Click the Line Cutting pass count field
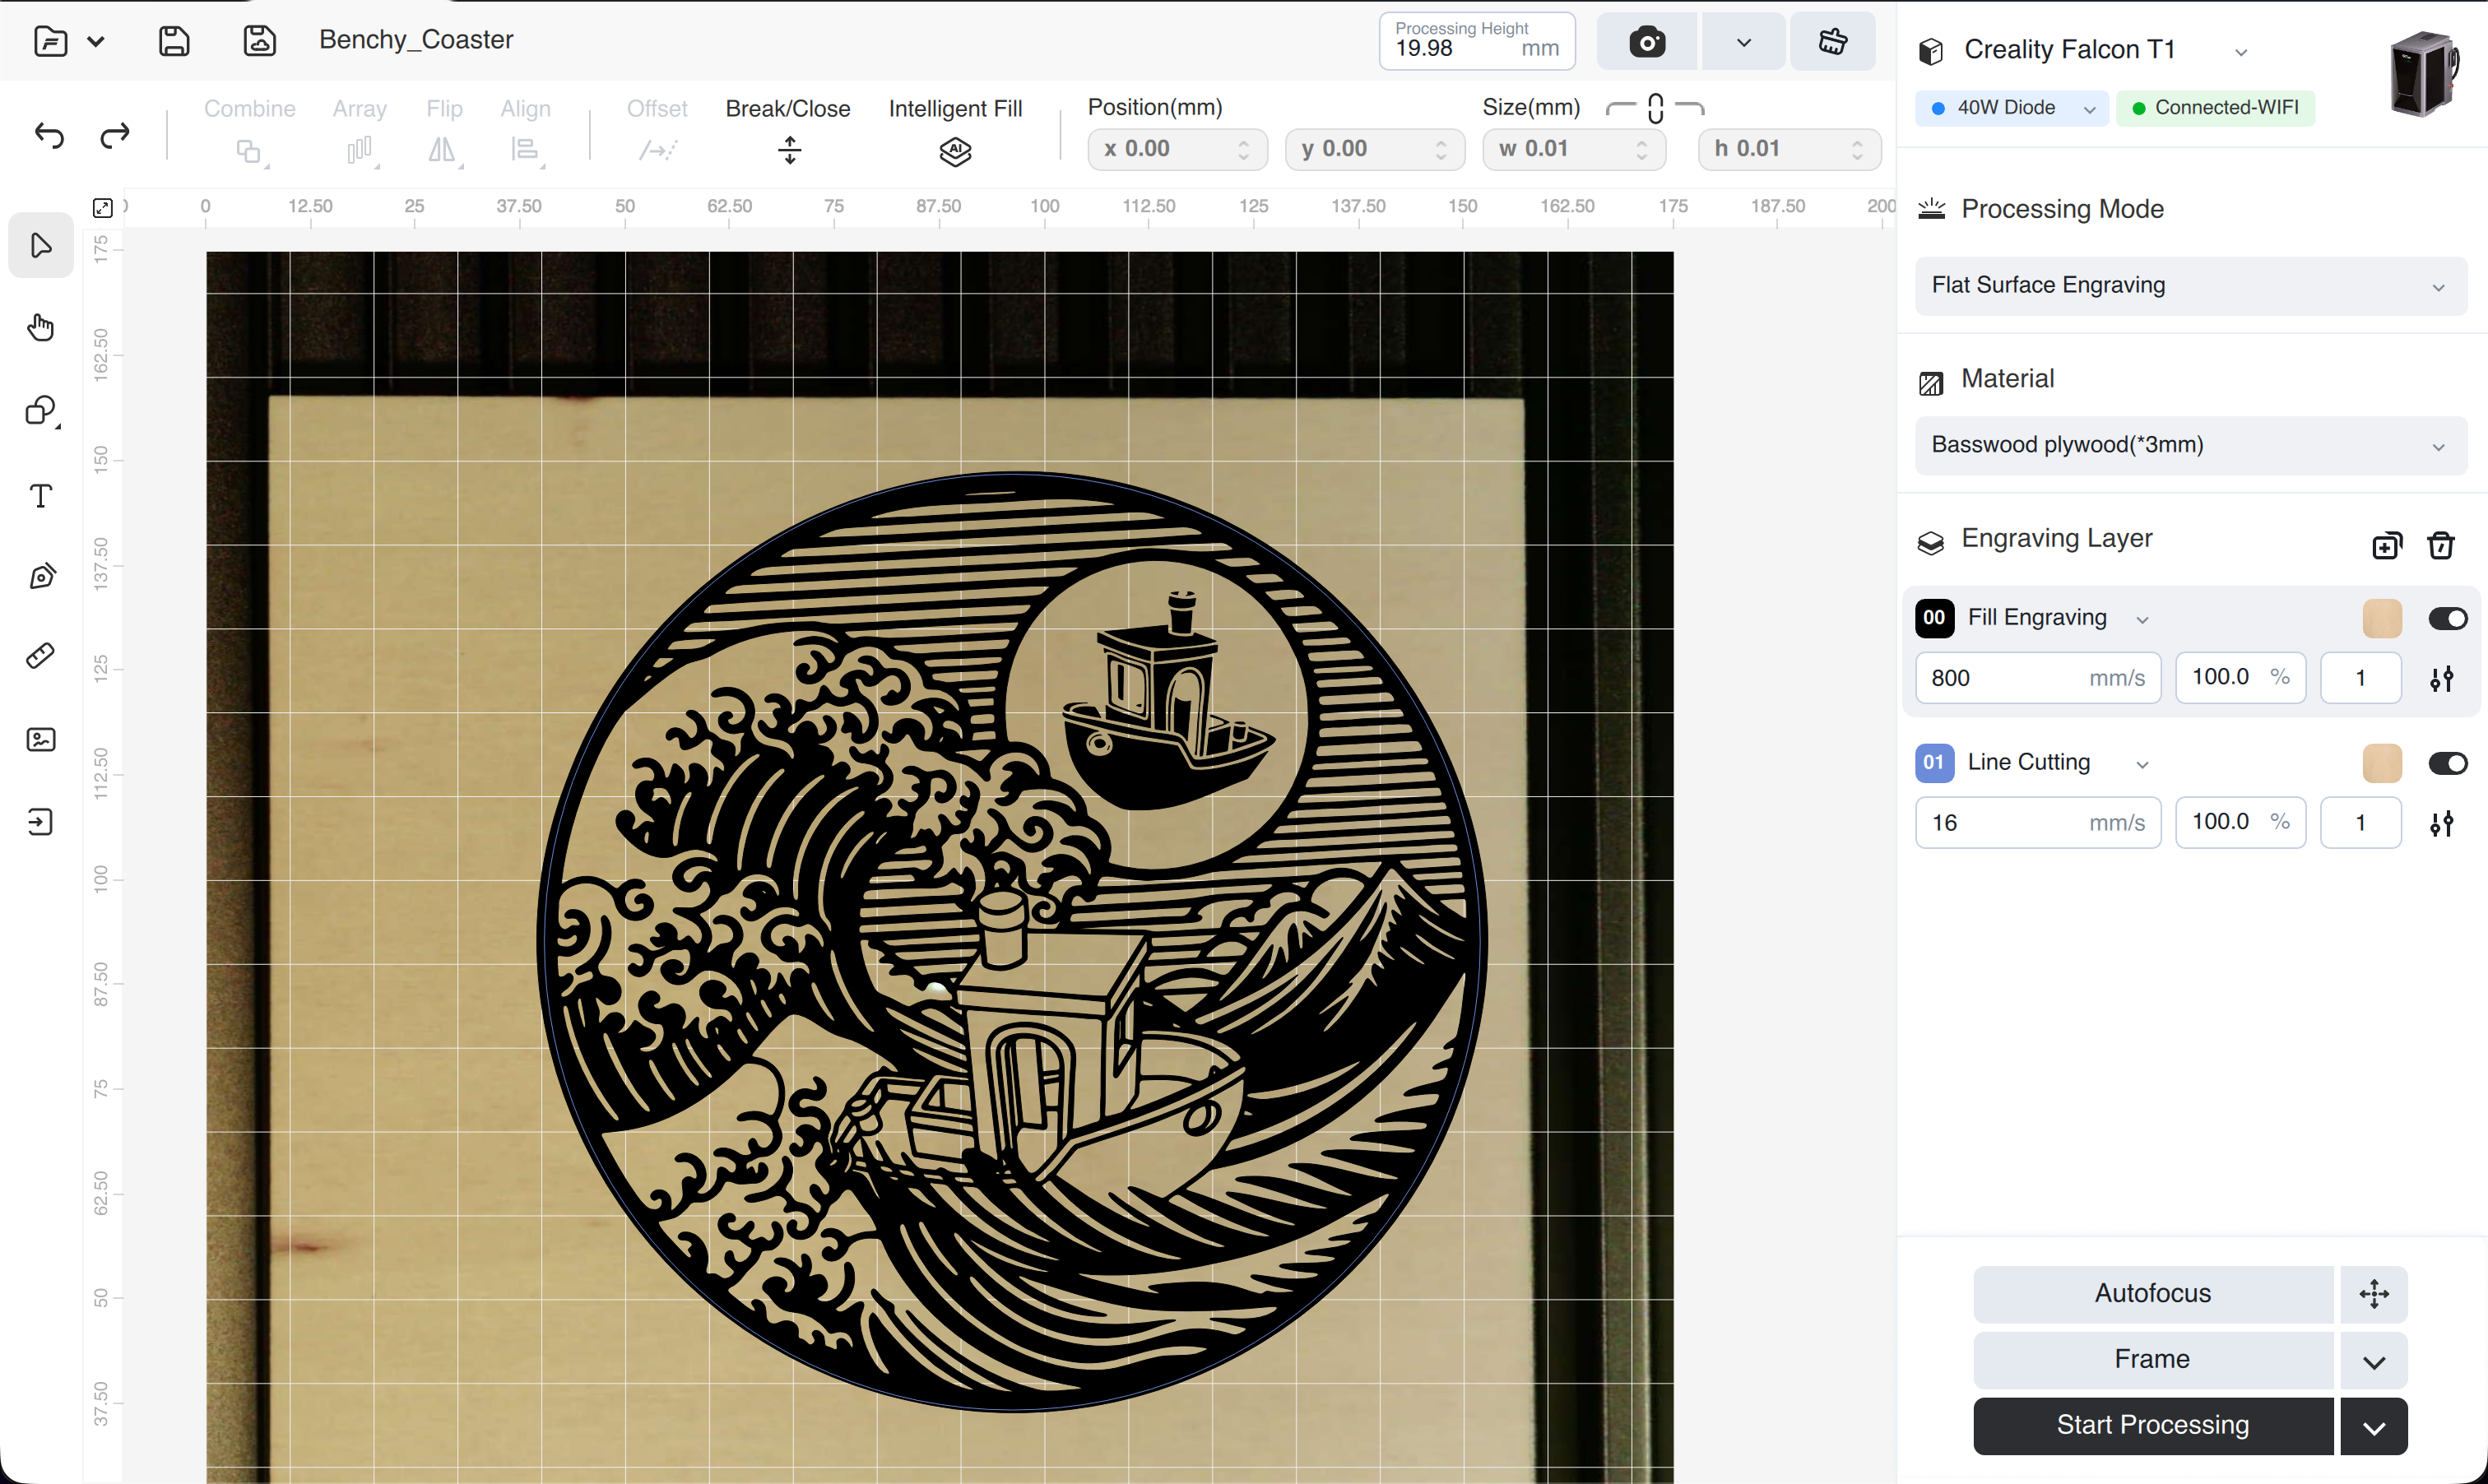This screenshot has width=2488, height=1484. click(x=2360, y=823)
